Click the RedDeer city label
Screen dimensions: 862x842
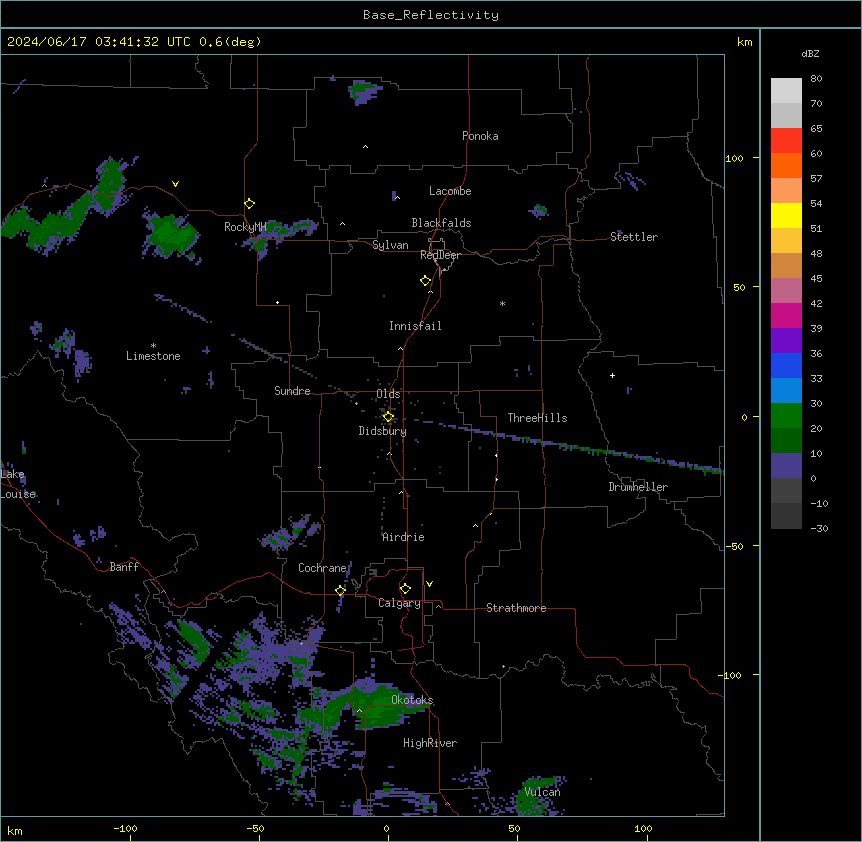pyautogui.click(x=440, y=255)
